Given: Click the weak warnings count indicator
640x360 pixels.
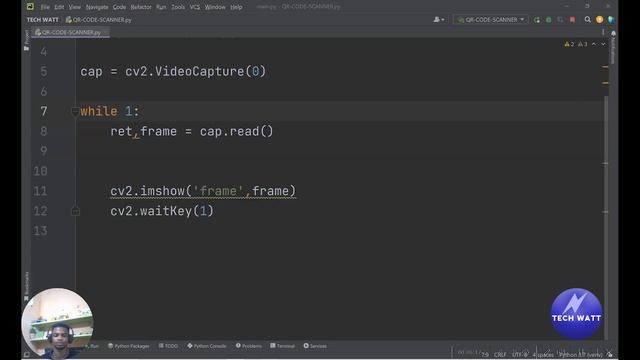Looking at the screenshot, I should 582,44.
